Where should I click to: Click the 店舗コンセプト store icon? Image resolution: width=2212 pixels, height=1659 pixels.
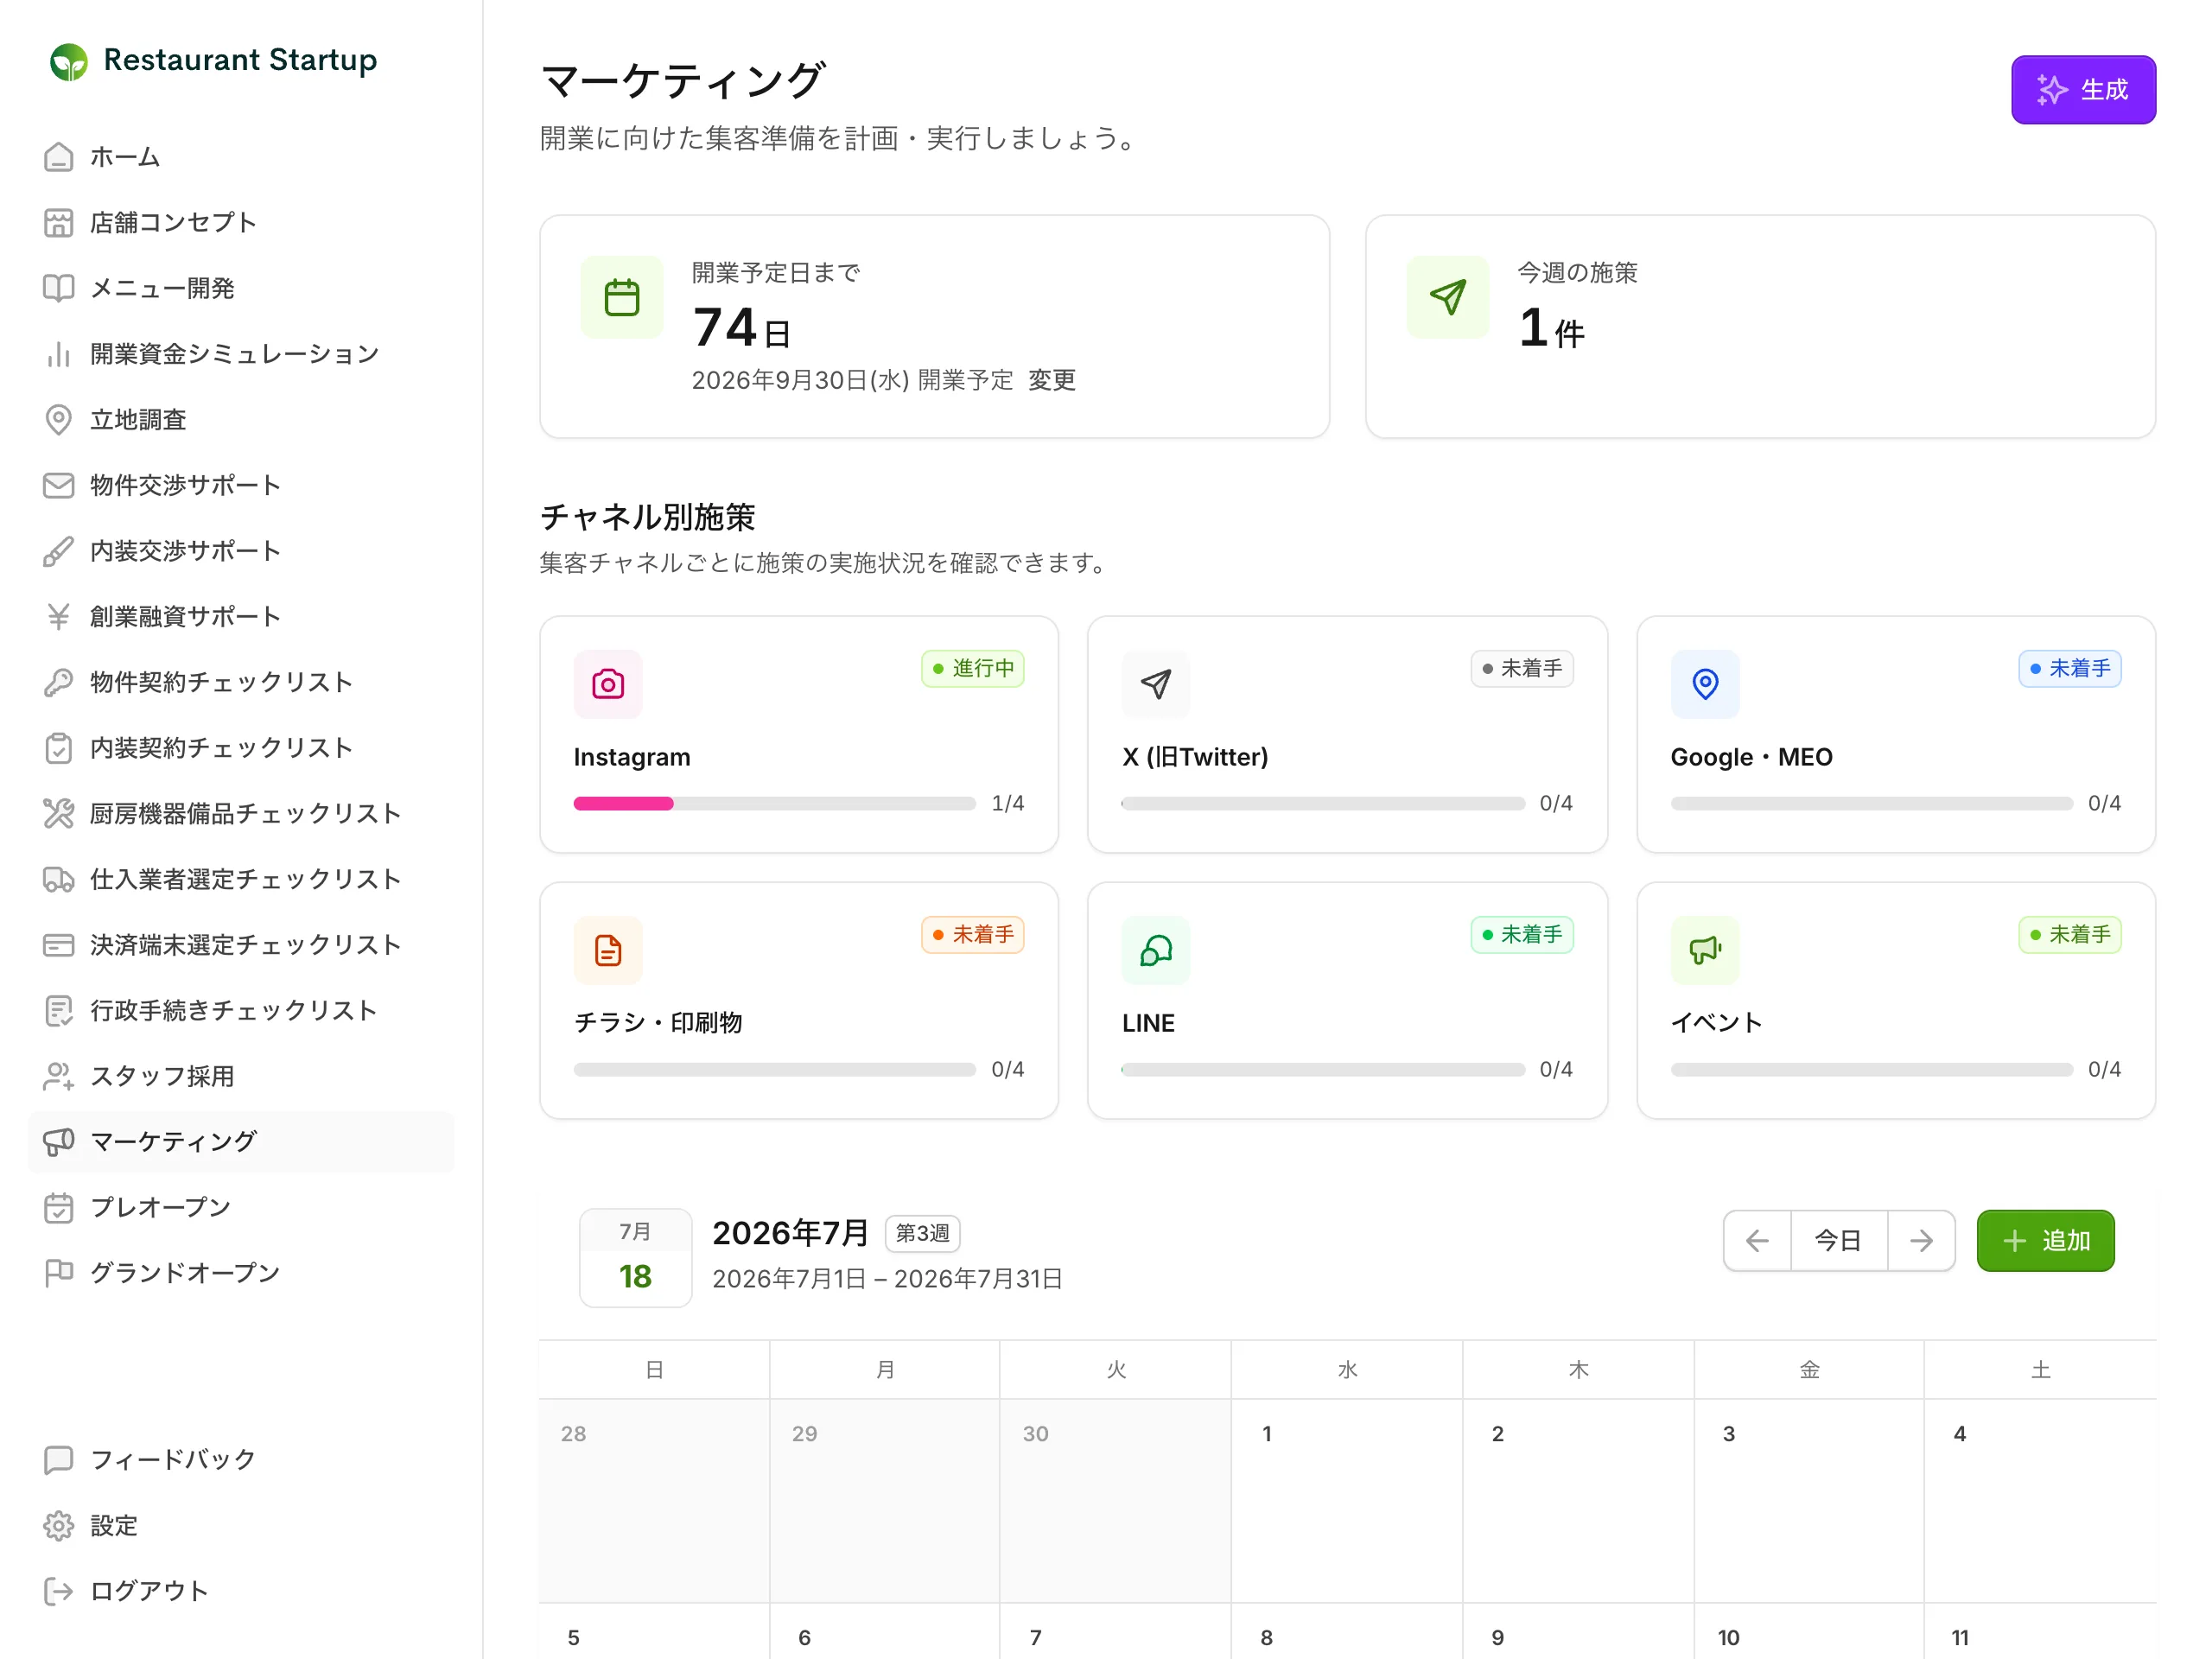click(59, 223)
